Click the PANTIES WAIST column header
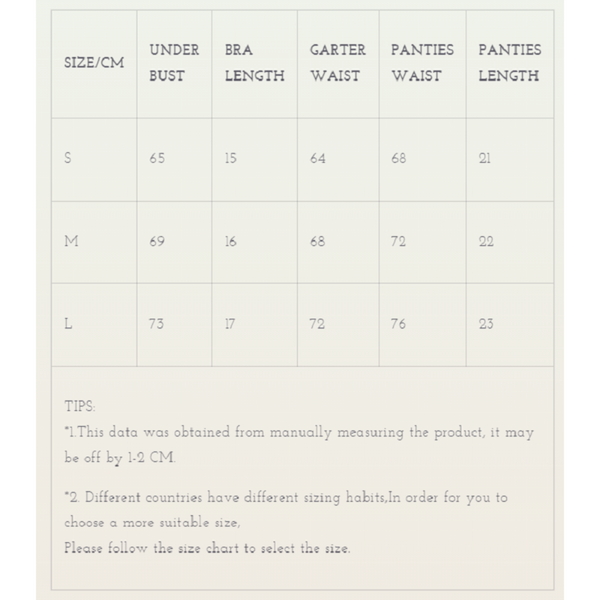The height and width of the screenshot is (600, 600). point(422,62)
